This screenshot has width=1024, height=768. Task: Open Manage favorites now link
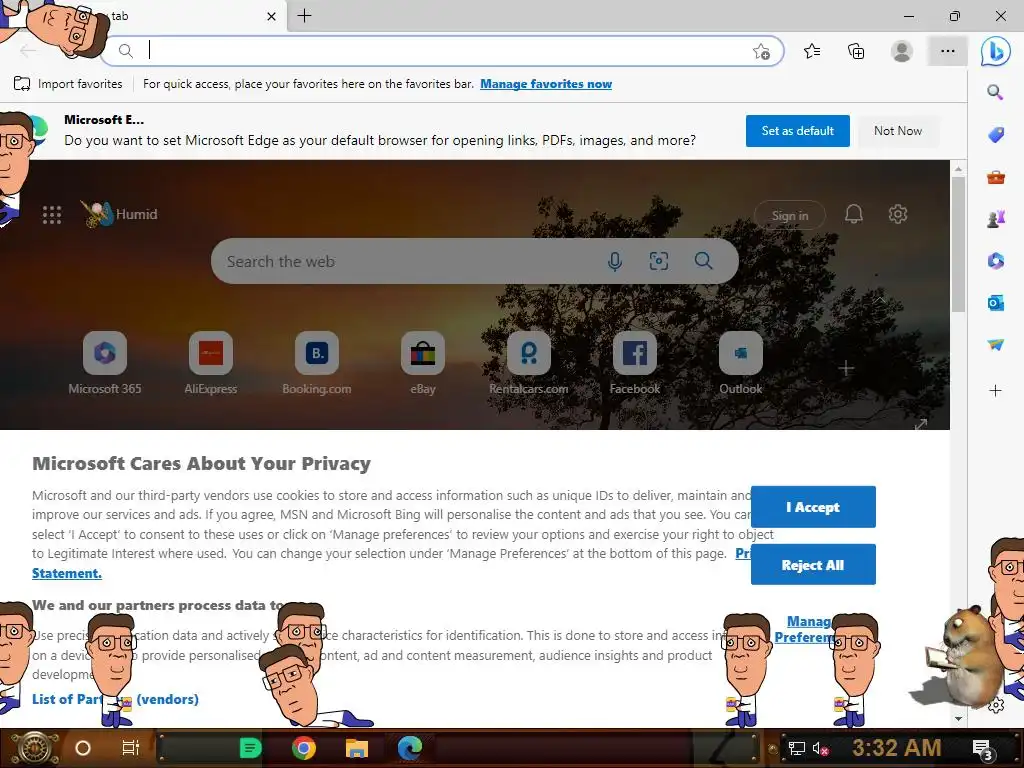click(x=546, y=84)
